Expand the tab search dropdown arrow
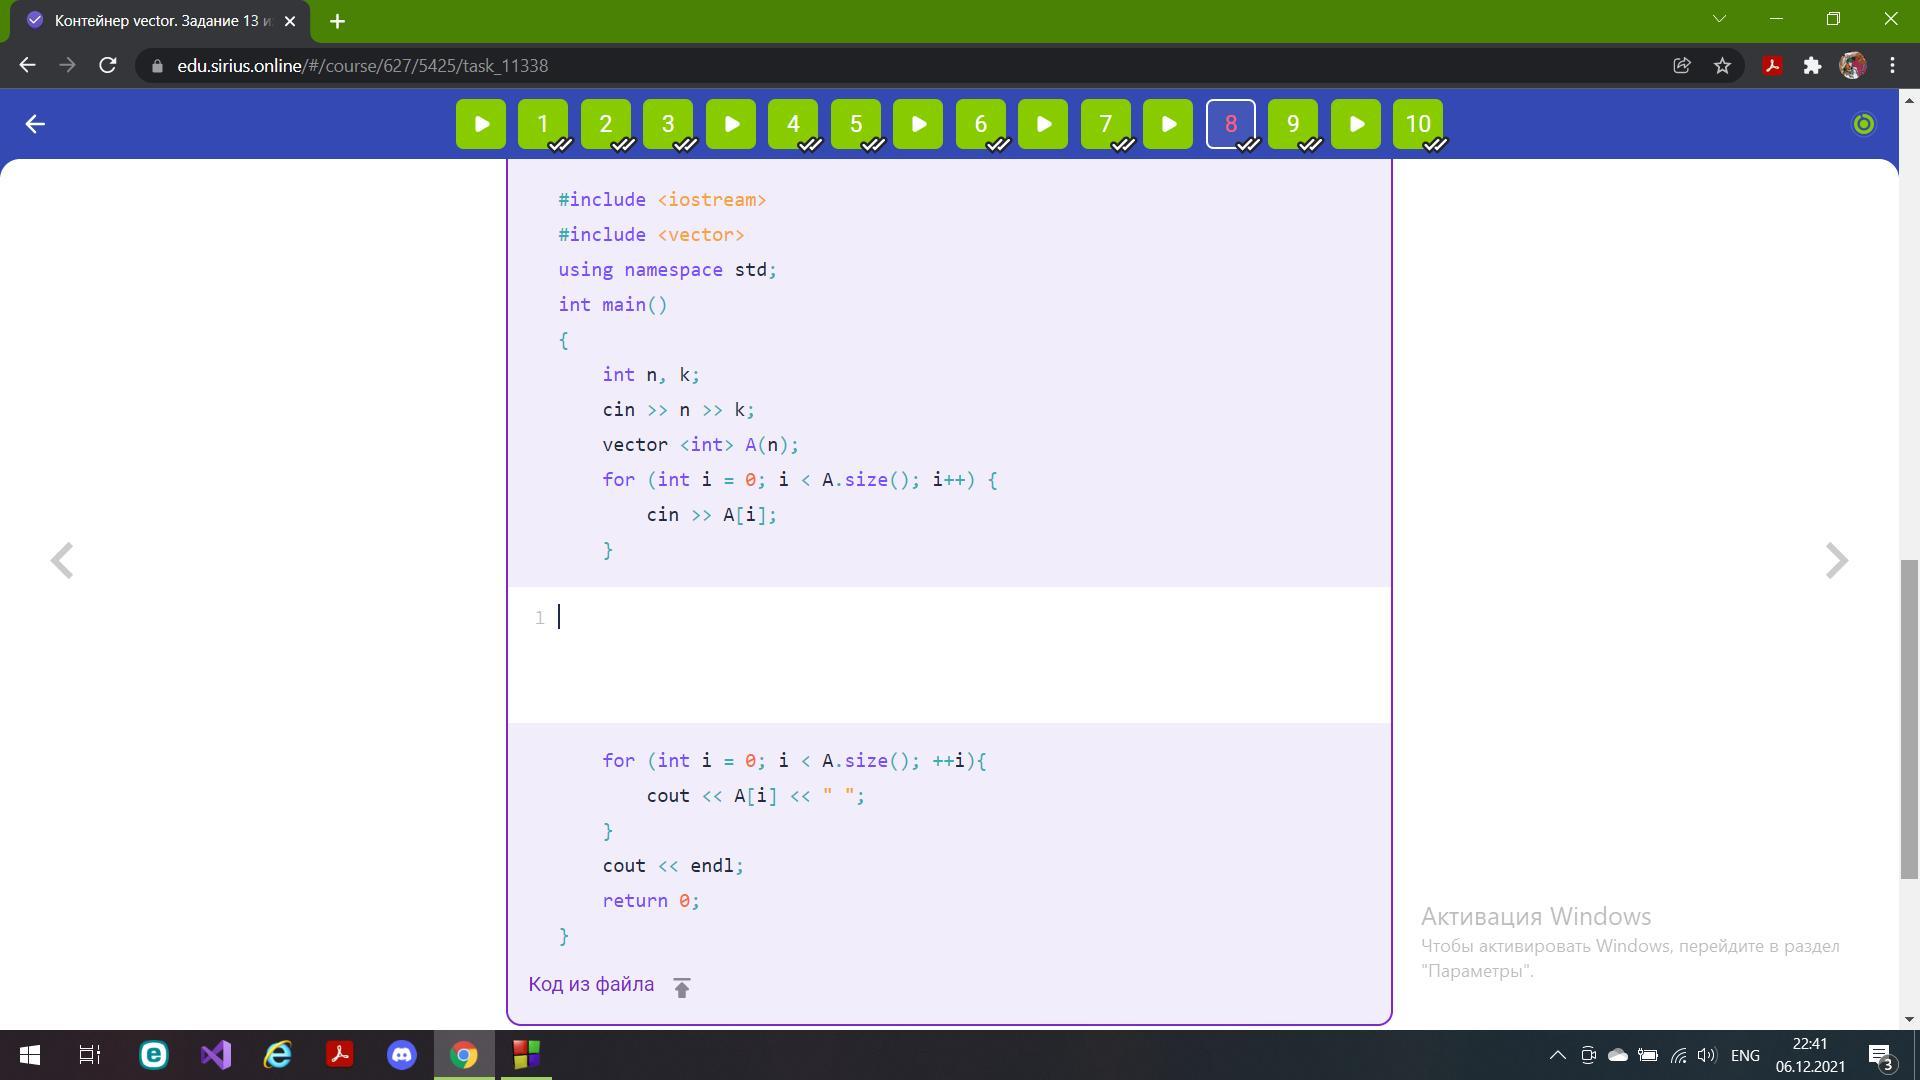The width and height of the screenshot is (1920, 1080). click(1719, 19)
